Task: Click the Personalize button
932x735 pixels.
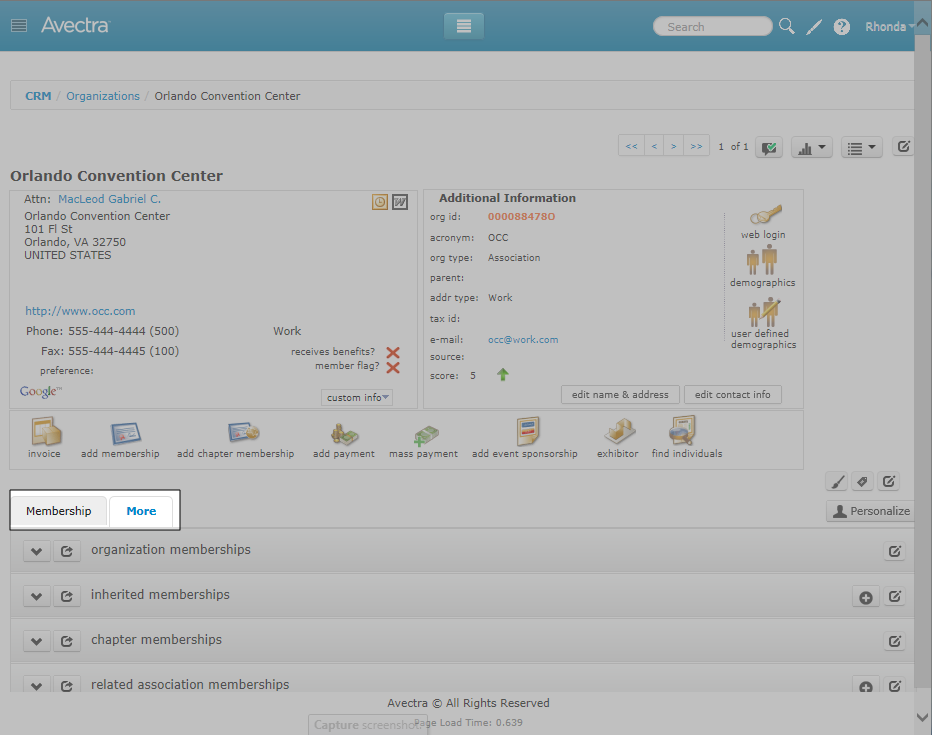Action: click(x=871, y=511)
